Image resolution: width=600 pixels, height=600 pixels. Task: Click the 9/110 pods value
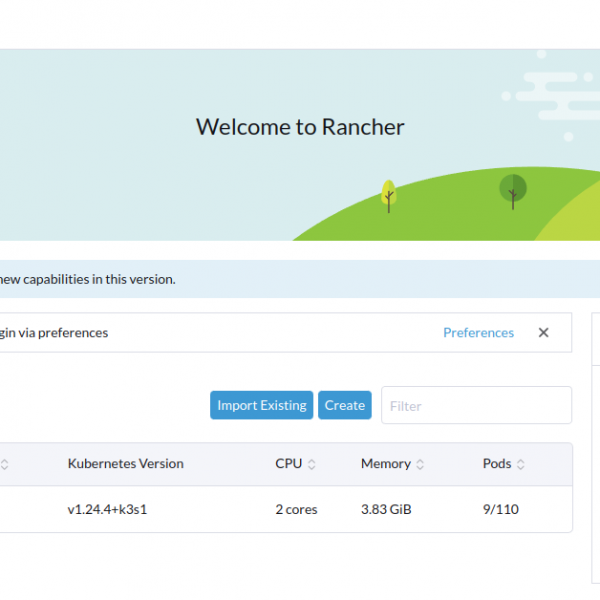click(x=500, y=509)
